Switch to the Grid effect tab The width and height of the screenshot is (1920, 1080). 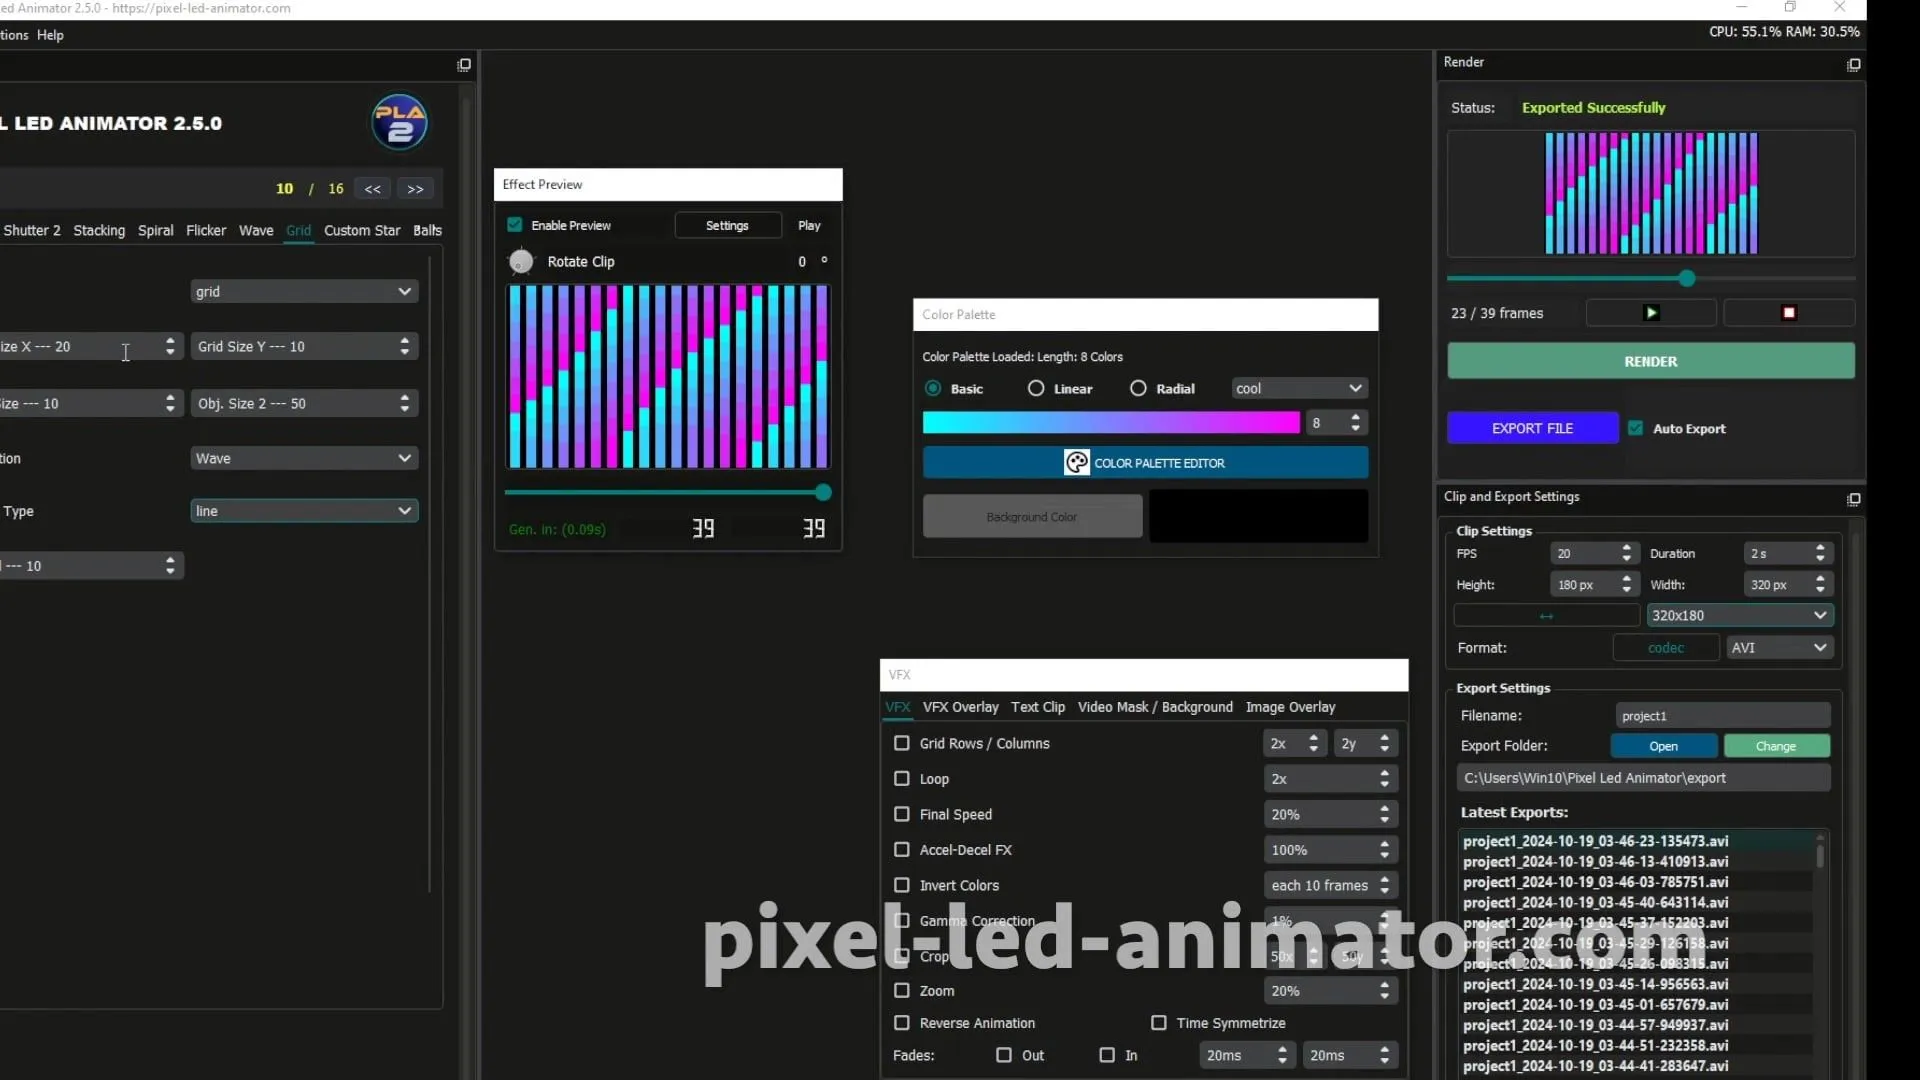pyautogui.click(x=298, y=230)
